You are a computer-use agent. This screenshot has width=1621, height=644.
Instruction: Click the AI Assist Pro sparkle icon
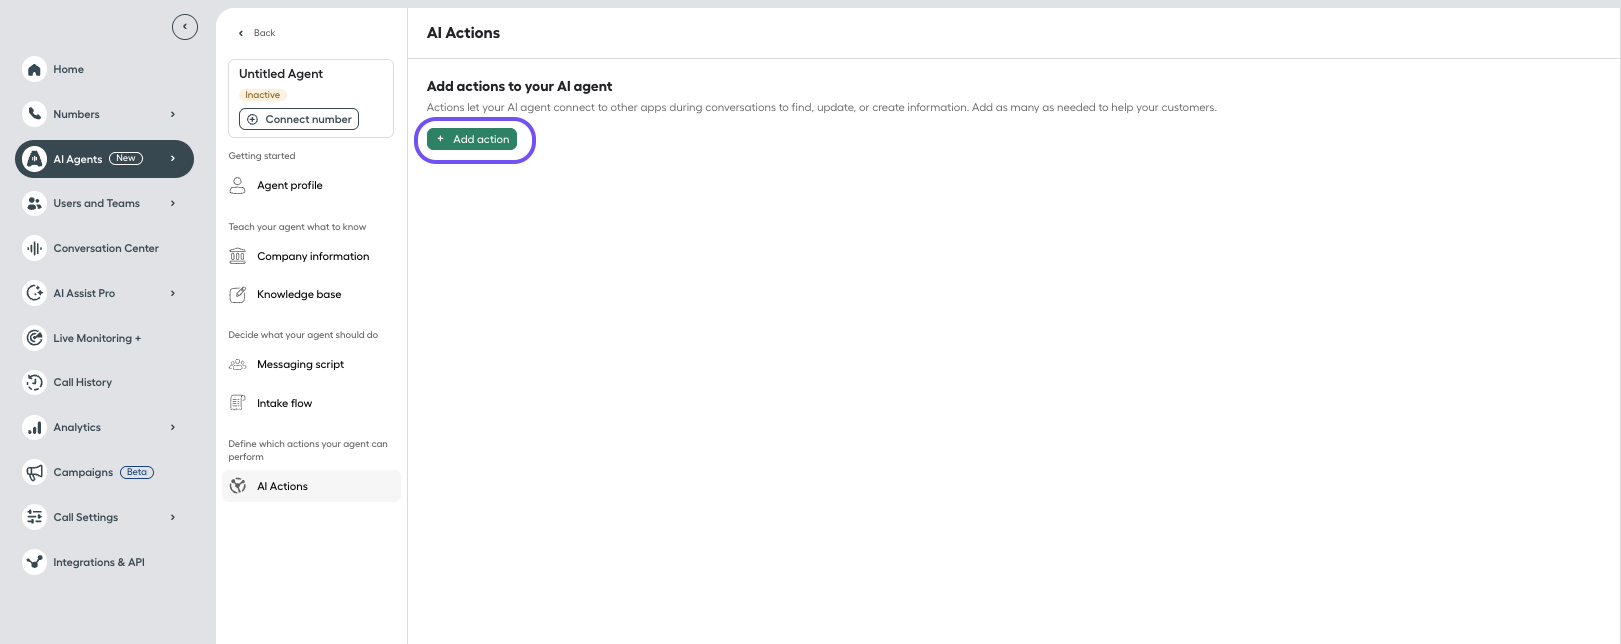click(x=35, y=293)
